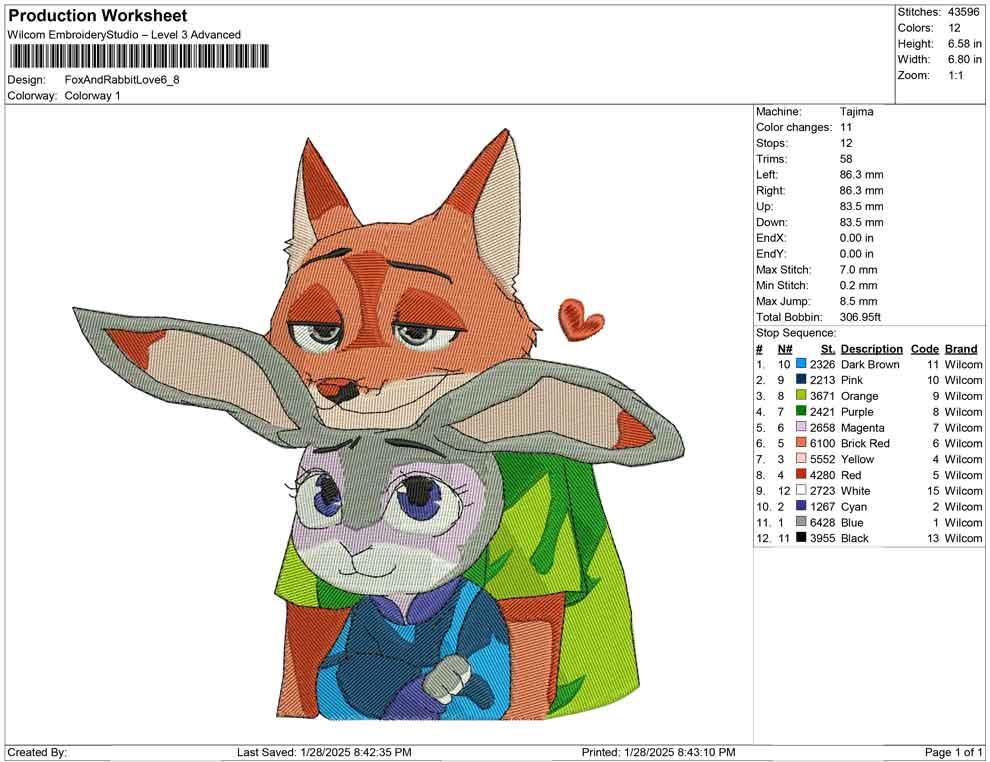
Task: Click the Brand column header
Action: tap(961, 348)
